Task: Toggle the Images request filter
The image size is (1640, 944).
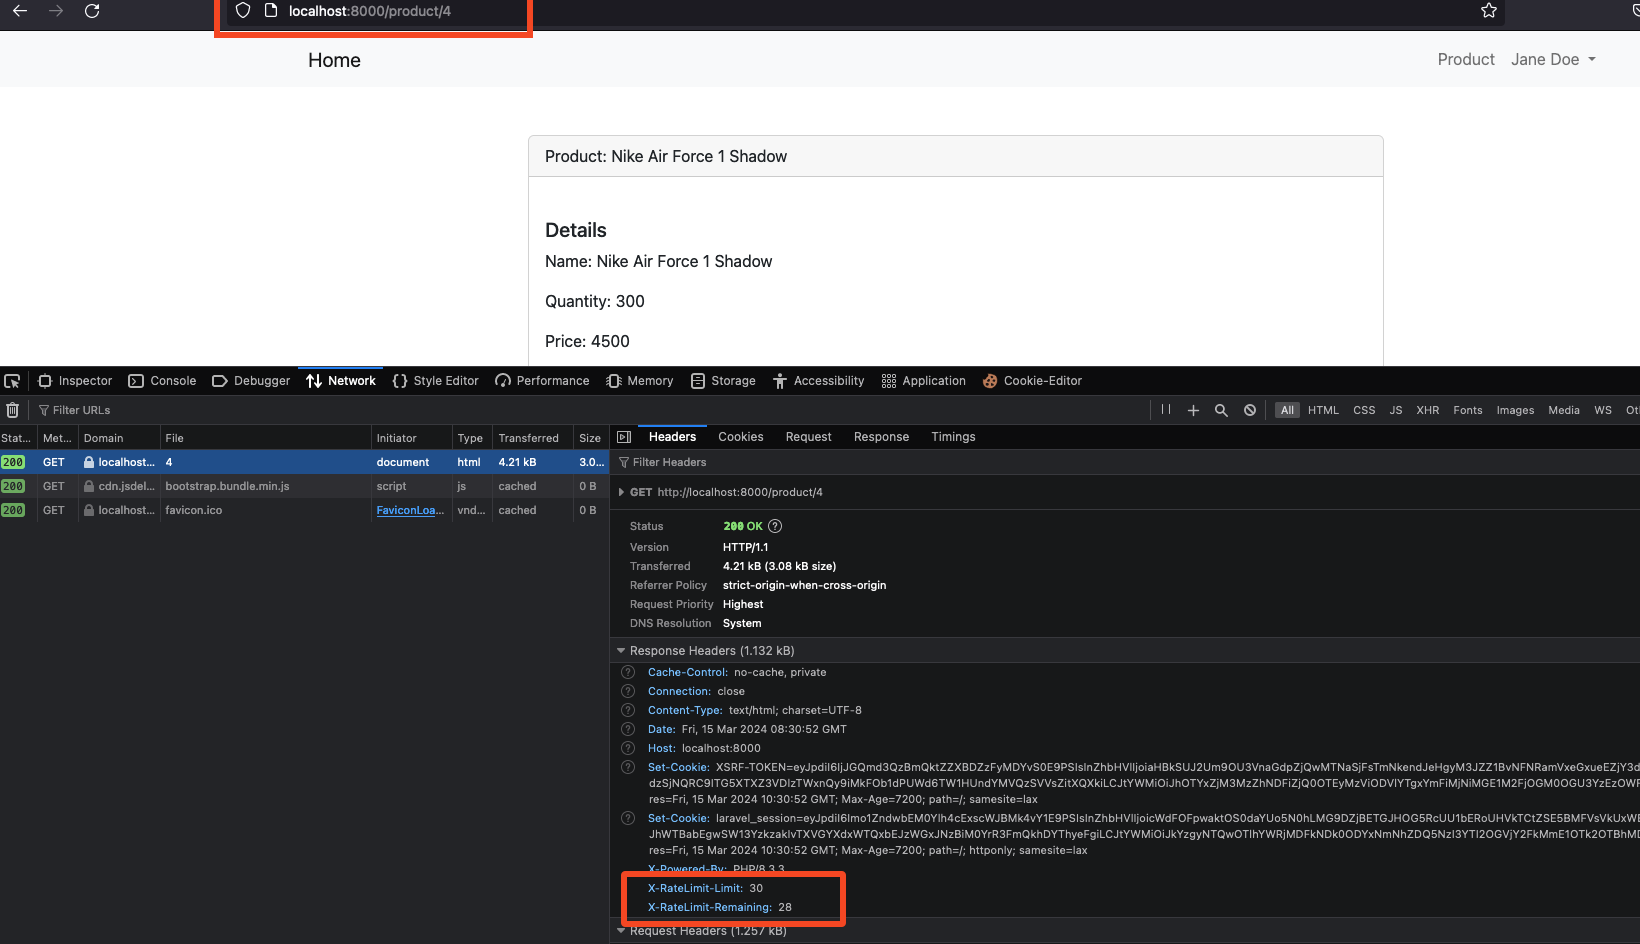Action: [1515, 410]
